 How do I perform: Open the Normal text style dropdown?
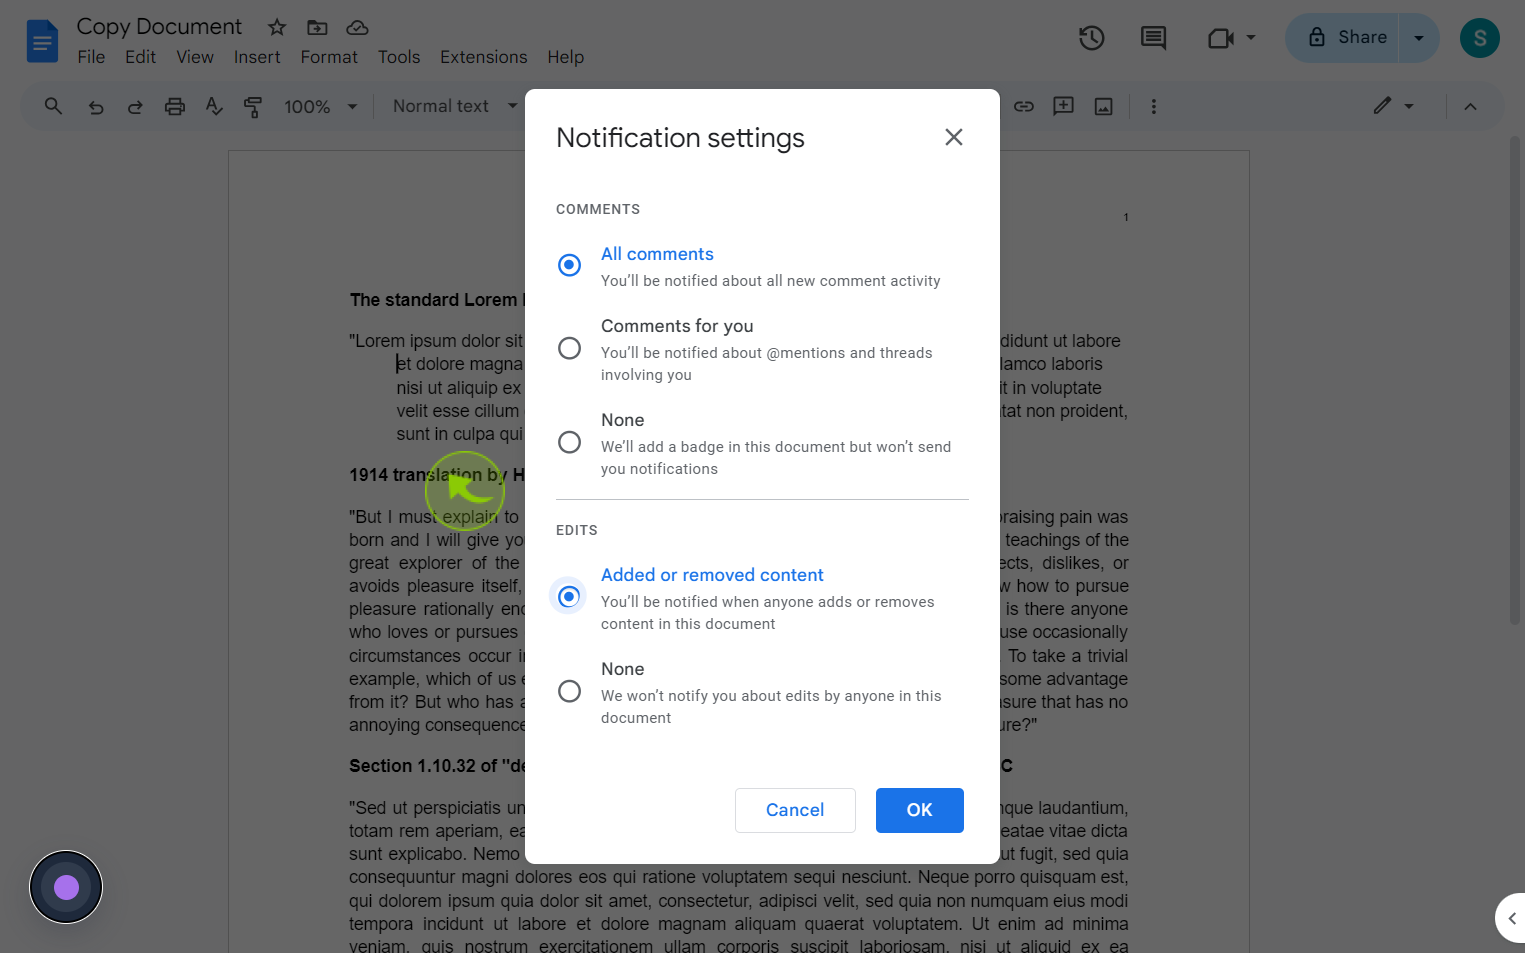click(455, 106)
